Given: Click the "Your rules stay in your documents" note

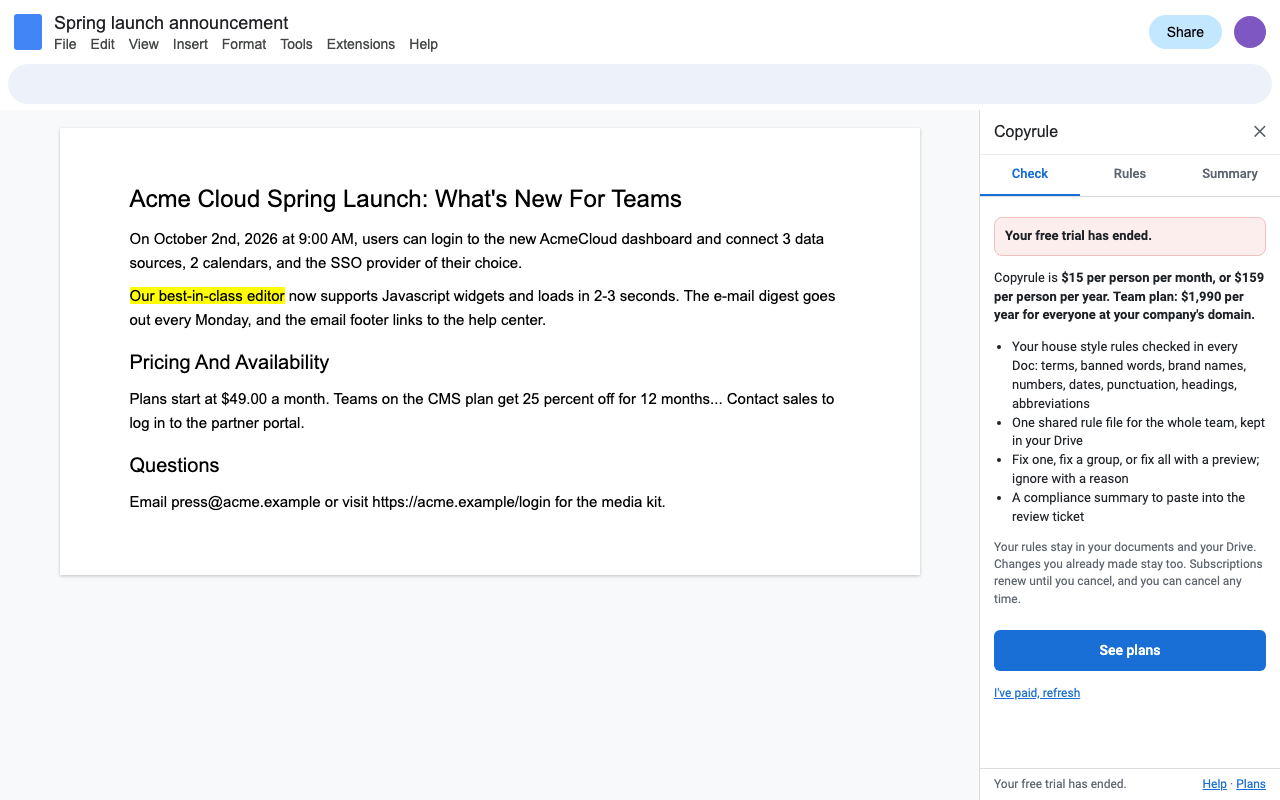Looking at the screenshot, I should point(1129,573).
